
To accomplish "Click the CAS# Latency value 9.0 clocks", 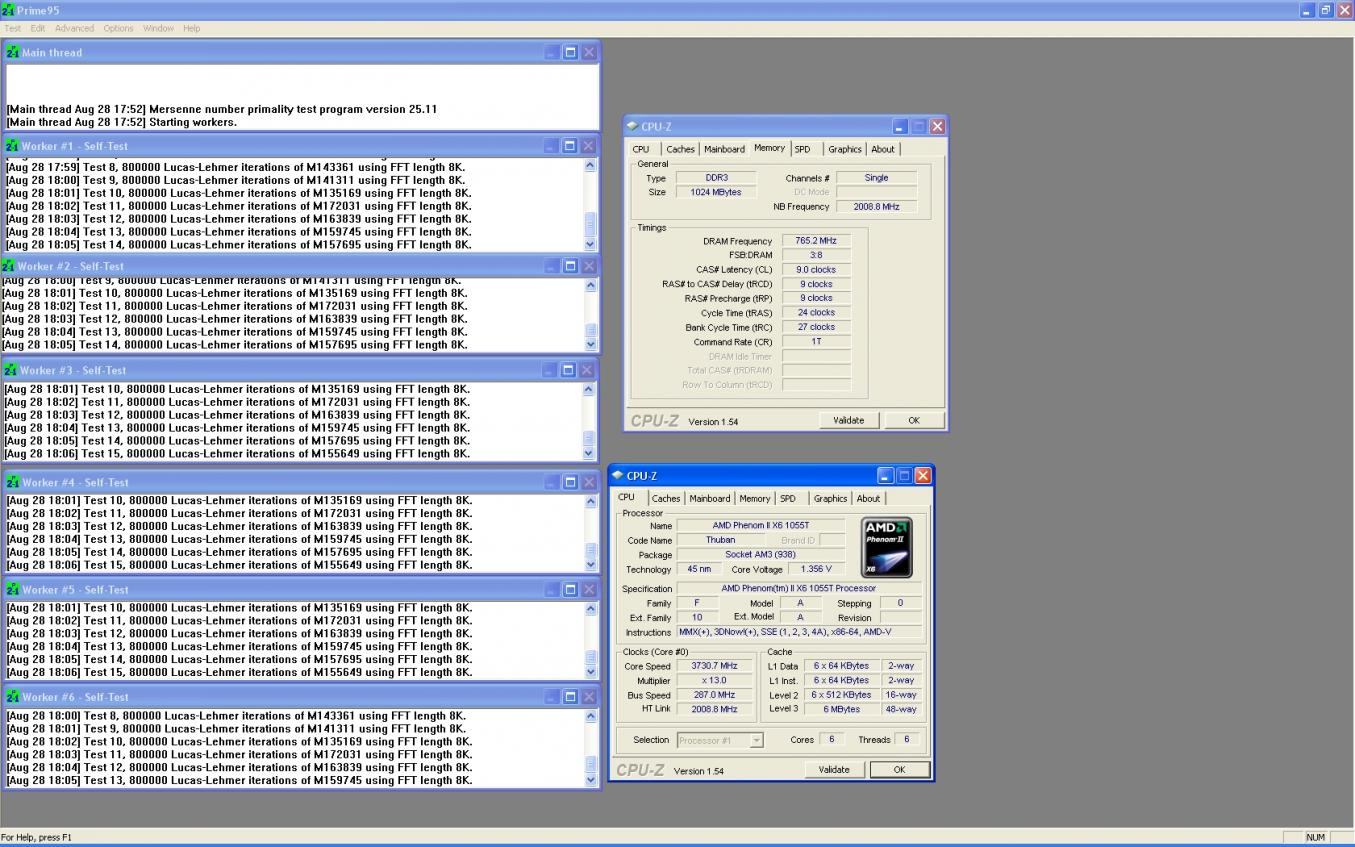I will coord(816,270).
